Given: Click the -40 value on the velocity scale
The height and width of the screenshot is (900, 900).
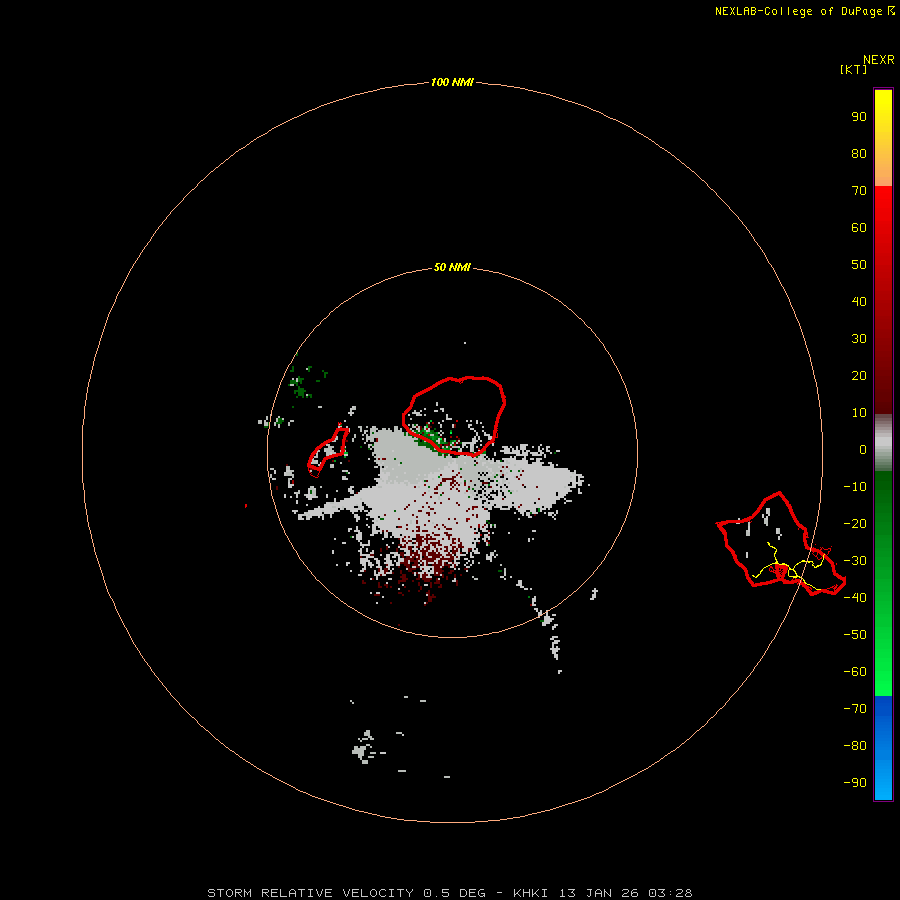Looking at the screenshot, I should tap(855, 598).
